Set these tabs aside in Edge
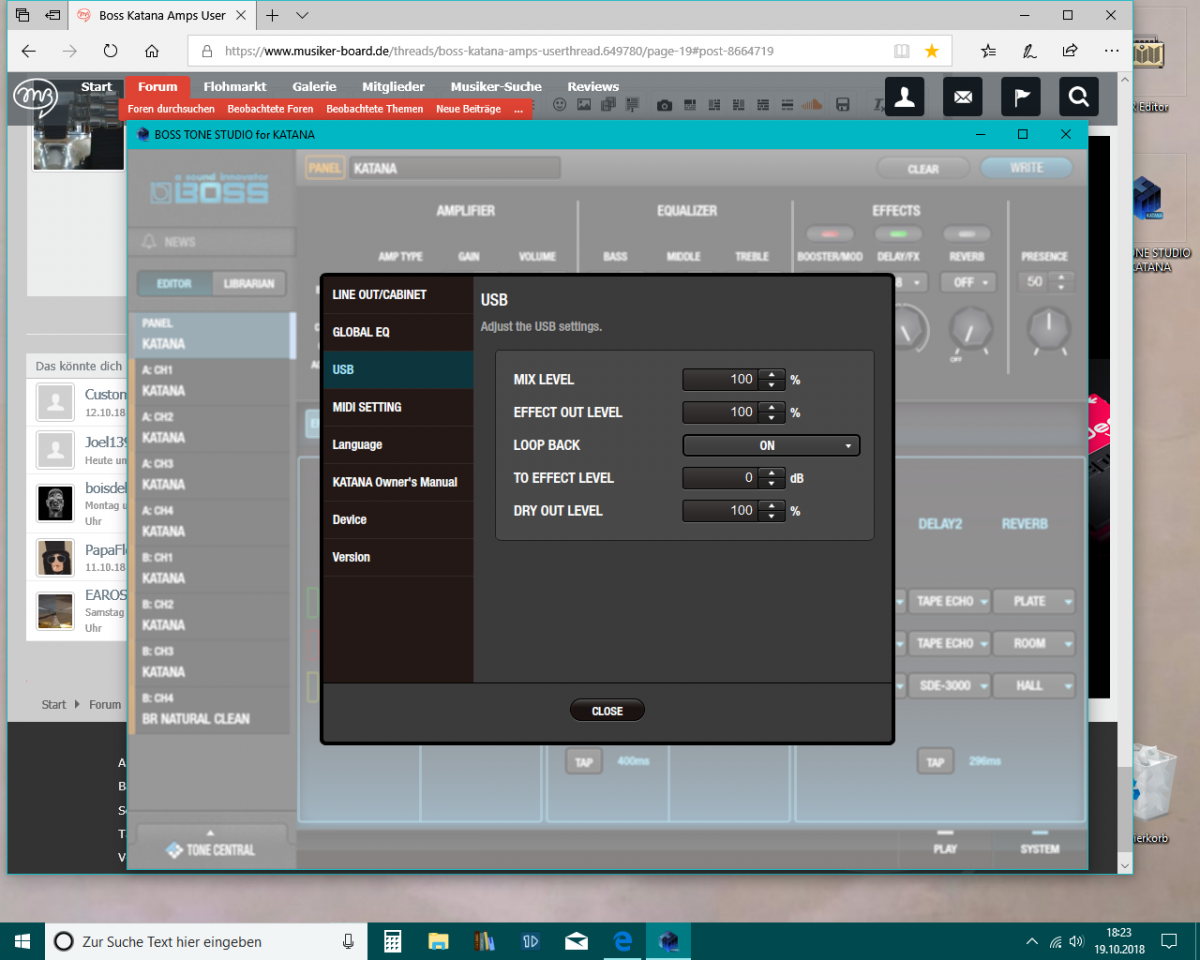1200x960 pixels. point(53,15)
